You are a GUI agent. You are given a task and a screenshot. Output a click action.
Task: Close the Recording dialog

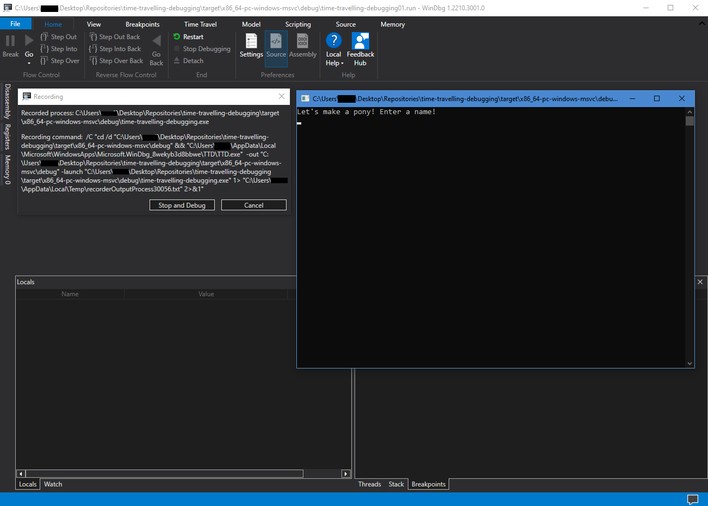pos(281,96)
